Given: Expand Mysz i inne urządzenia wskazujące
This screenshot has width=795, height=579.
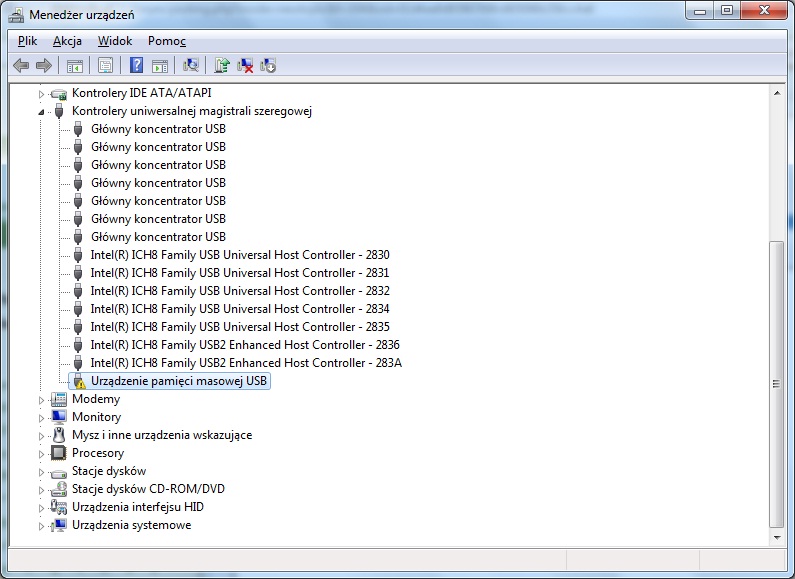Looking at the screenshot, I should [41, 436].
